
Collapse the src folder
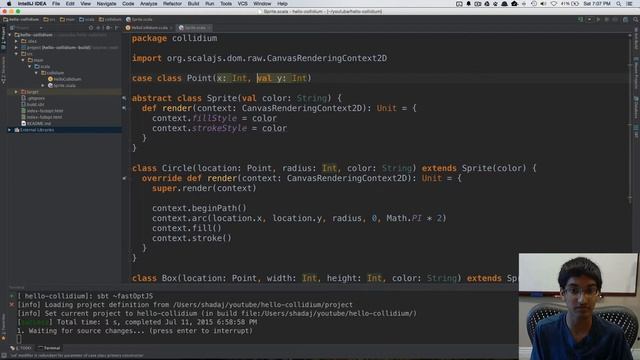coord(16,54)
